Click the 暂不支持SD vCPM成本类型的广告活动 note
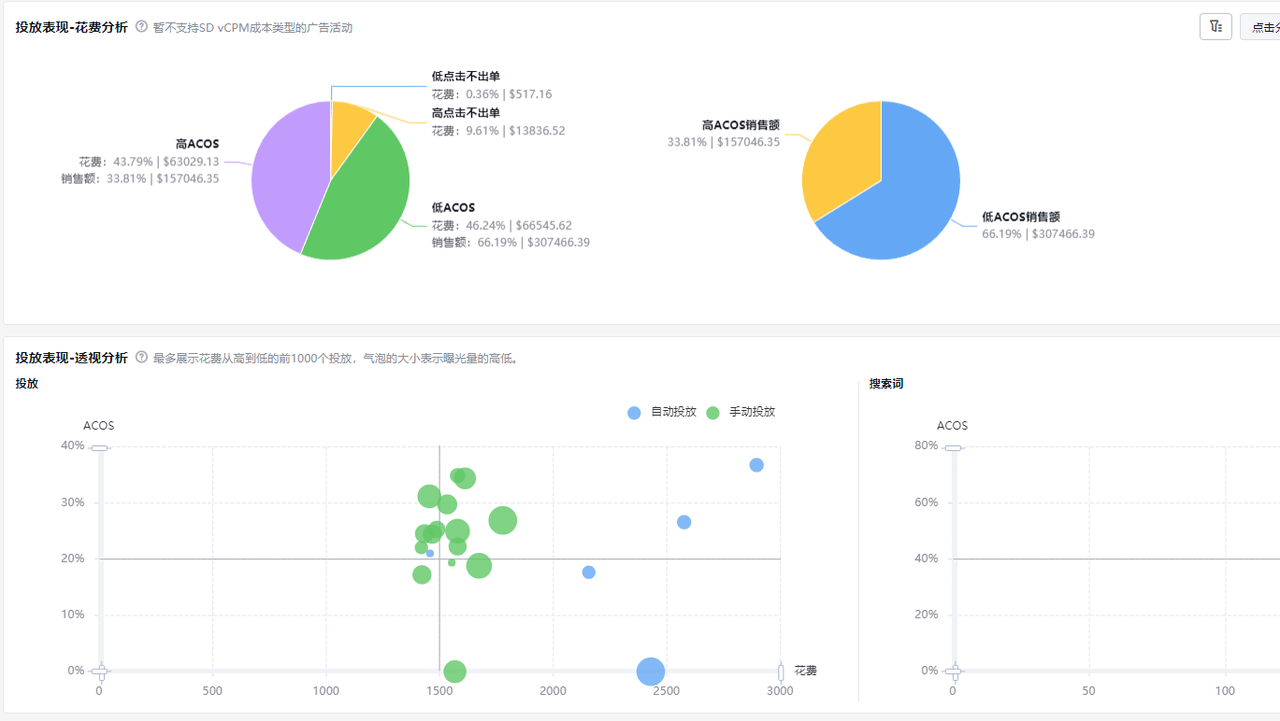 tap(253, 28)
